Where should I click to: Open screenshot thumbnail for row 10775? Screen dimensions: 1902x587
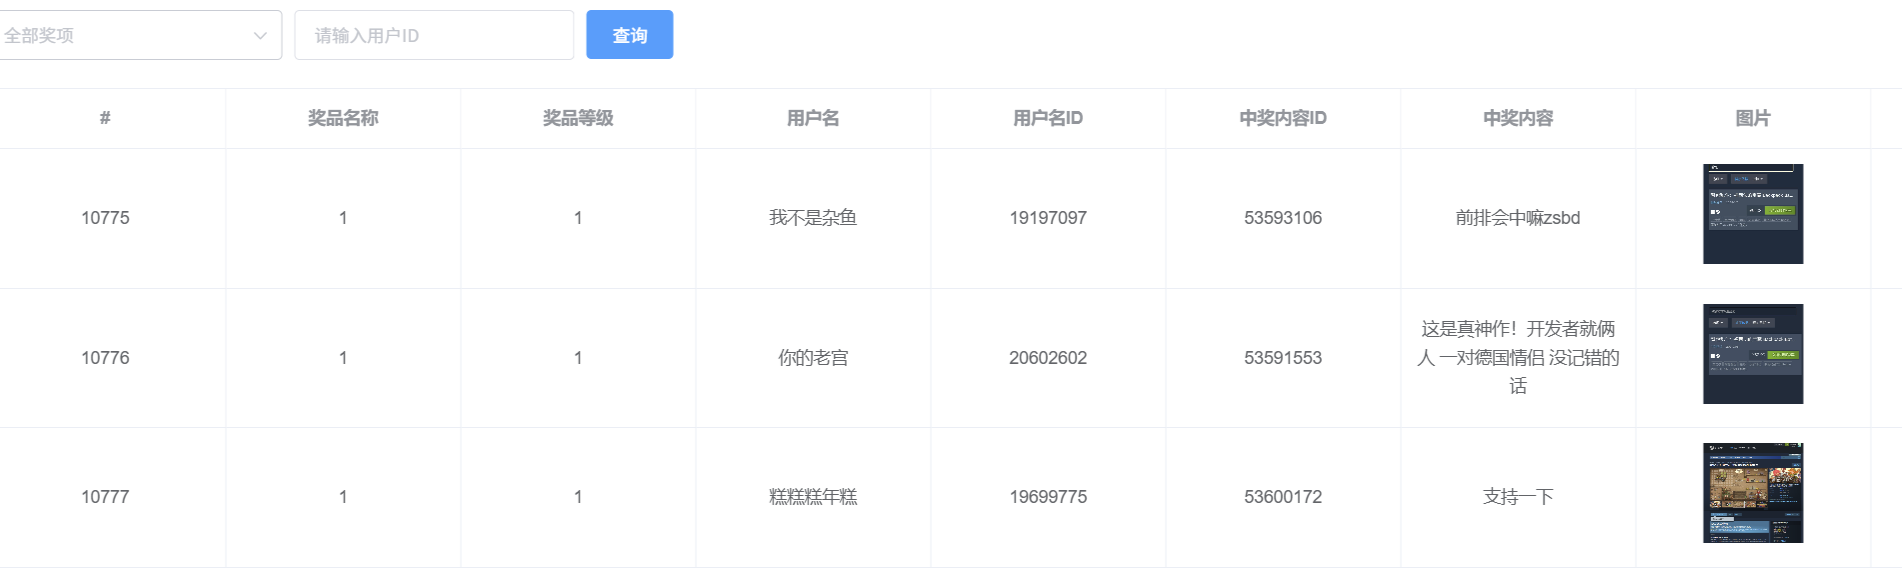coord(1752,214)
